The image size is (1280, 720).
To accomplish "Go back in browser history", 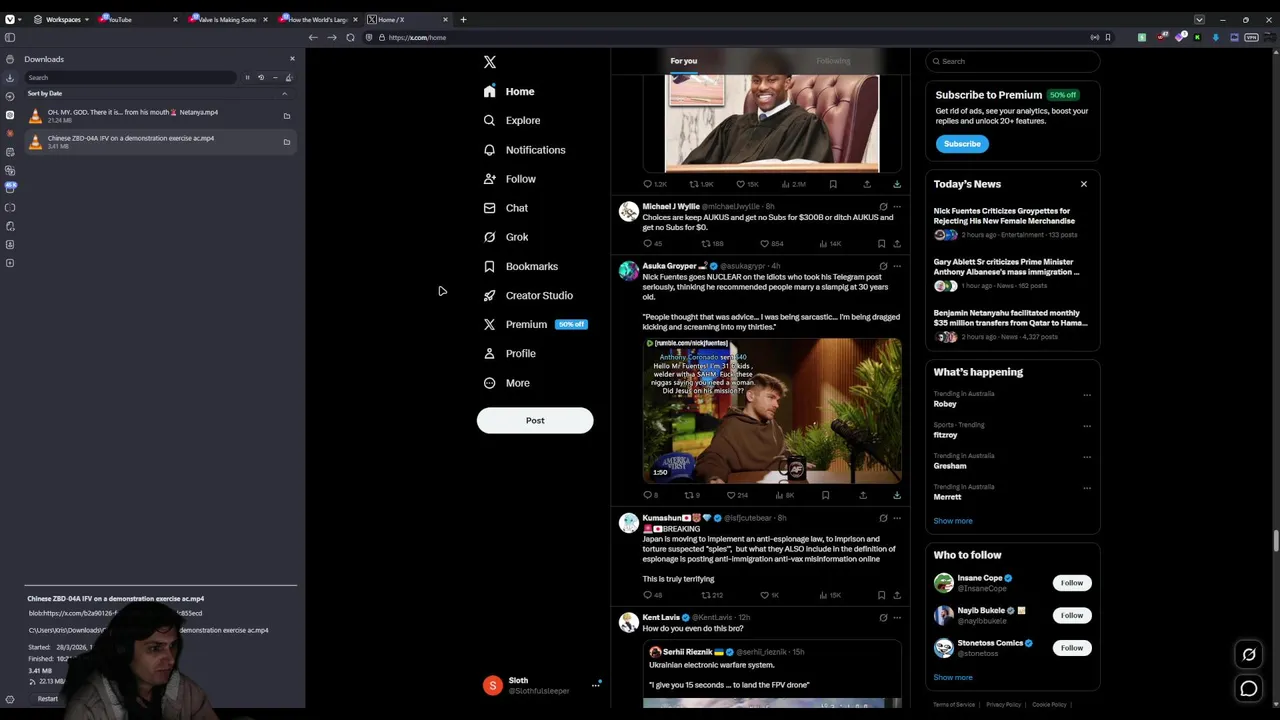I will [x=313, y=37].
